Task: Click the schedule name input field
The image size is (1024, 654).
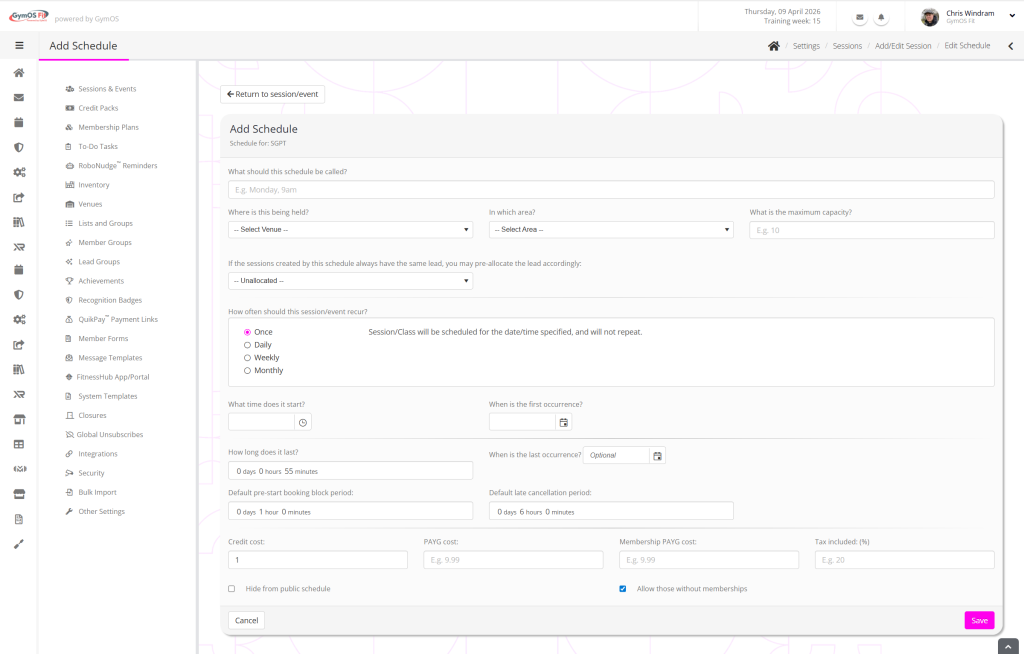Action: click(611, 189)
